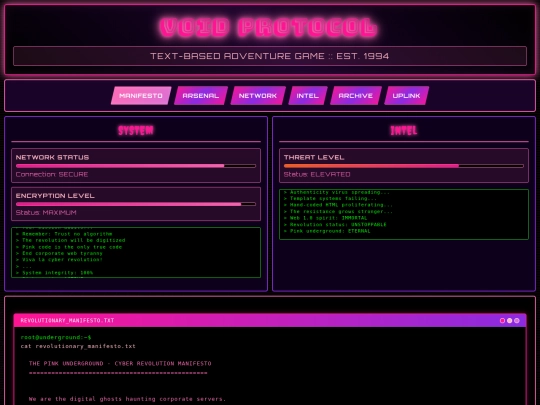Click 'The resistance grows stronger...' line

pyautogui.click(x=338, y=211)
